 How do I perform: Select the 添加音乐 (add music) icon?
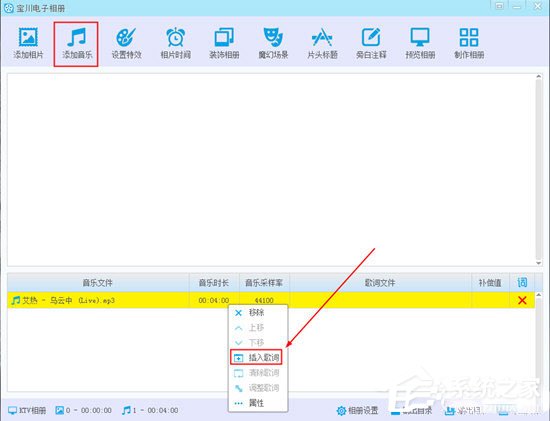[76, 43]
